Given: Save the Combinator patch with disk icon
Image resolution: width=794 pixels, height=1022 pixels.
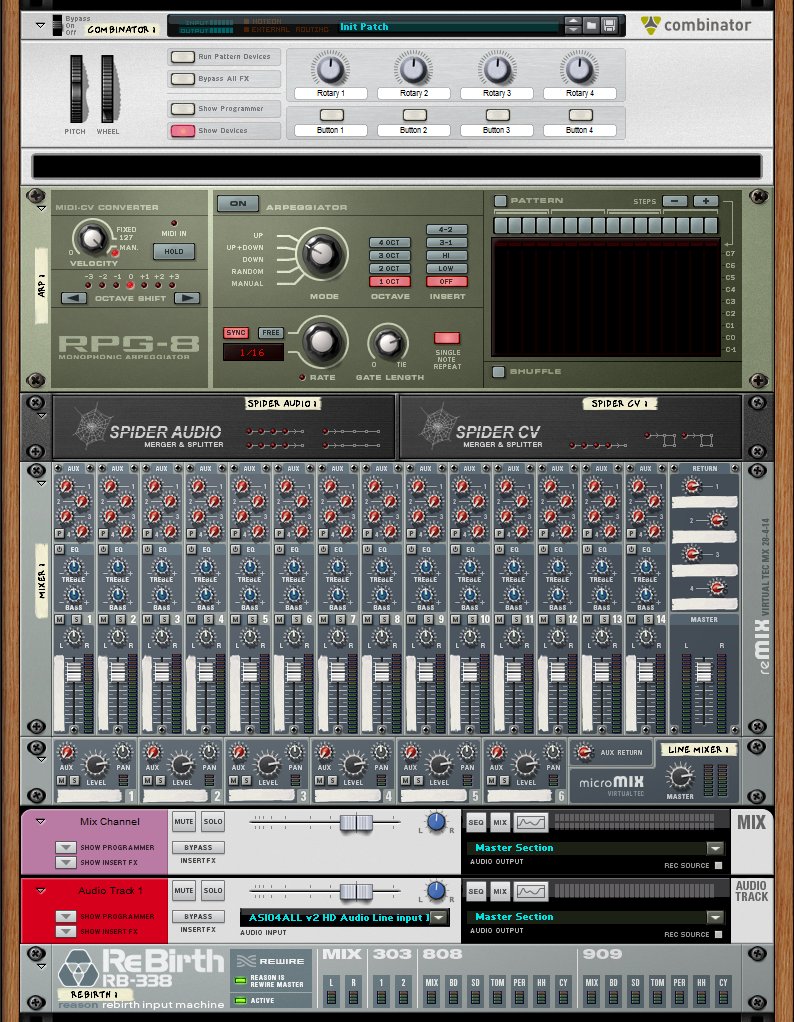Looking at the screenshot, I should pos(608,25).
